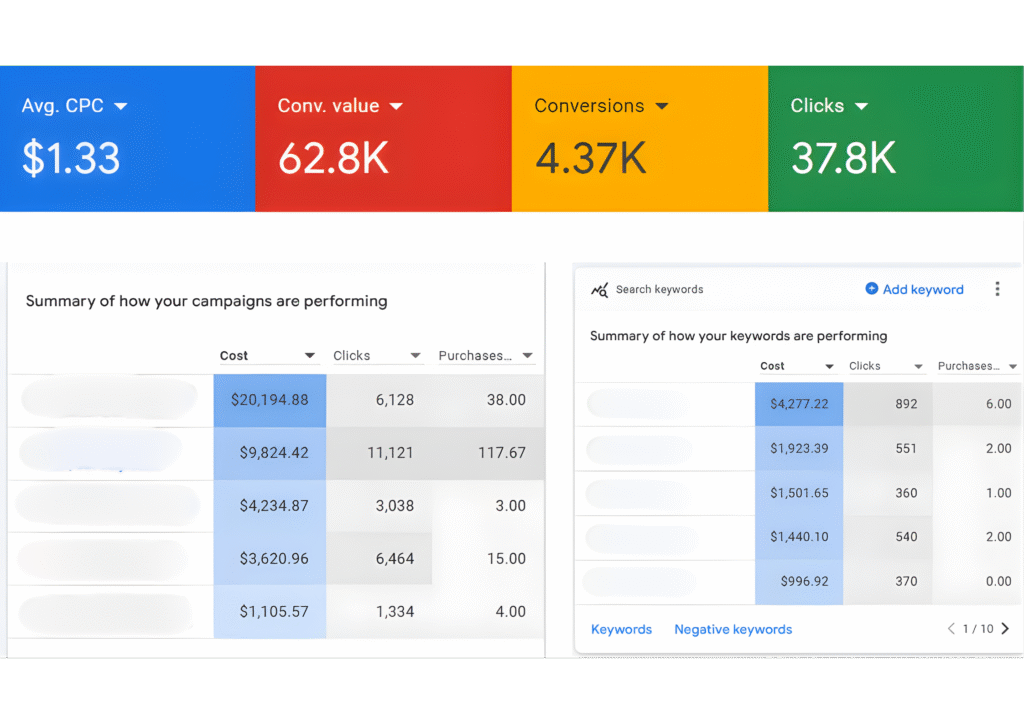Open the Conversions metric dropdown
The height and width of the screenshot is (724, 1024).
[x=661, y=106]
